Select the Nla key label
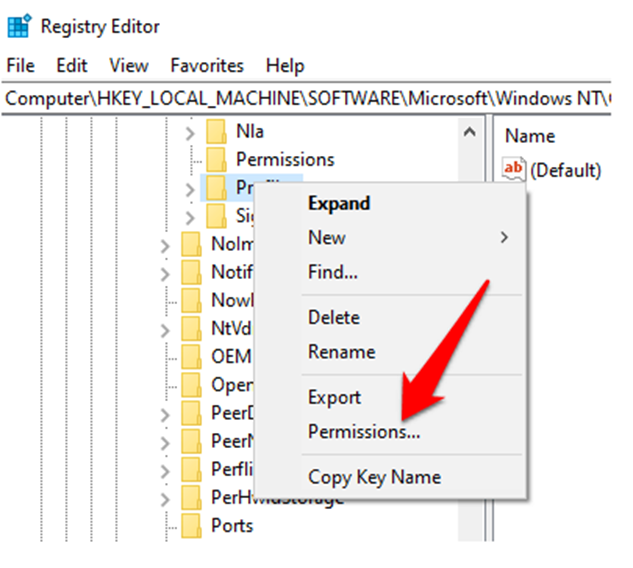This screenshot has width=633, height=568. [250, 132]
